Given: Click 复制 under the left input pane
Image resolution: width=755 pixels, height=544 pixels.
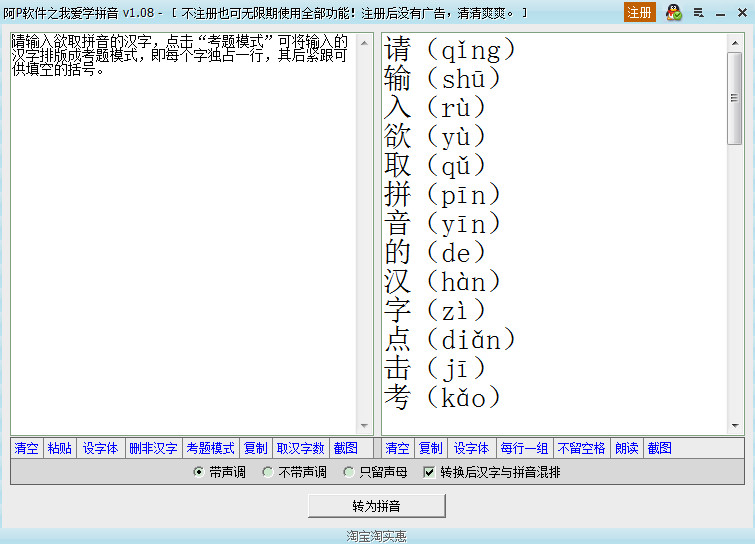Looking at the screenshot, I should (256, 448).
